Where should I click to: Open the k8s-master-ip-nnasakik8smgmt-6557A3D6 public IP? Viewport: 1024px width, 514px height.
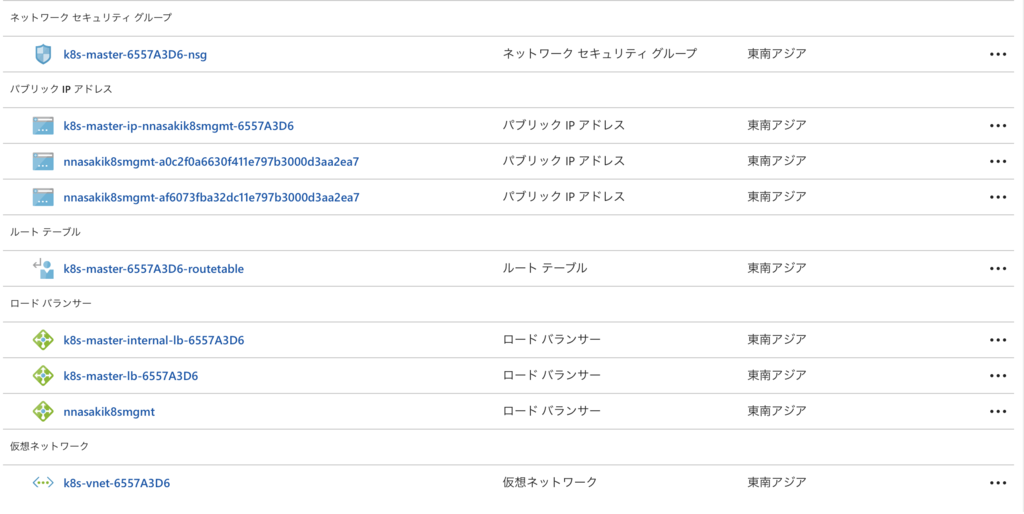178,126
